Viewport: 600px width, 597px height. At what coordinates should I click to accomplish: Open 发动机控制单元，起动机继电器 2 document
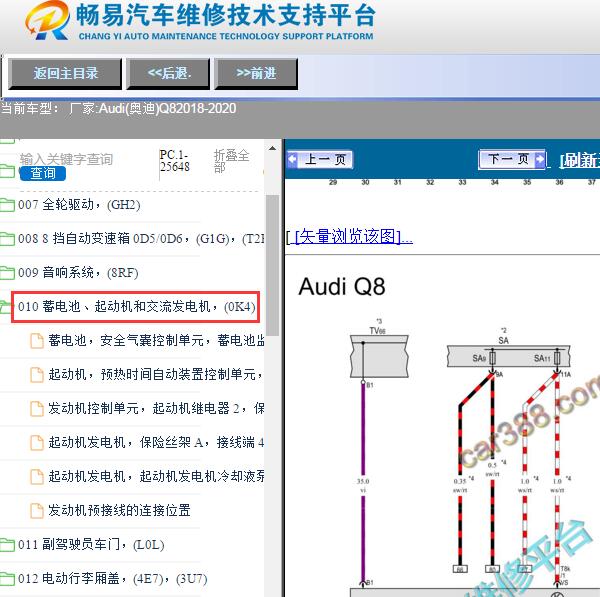pyautogui.click(x=156, y=408)
